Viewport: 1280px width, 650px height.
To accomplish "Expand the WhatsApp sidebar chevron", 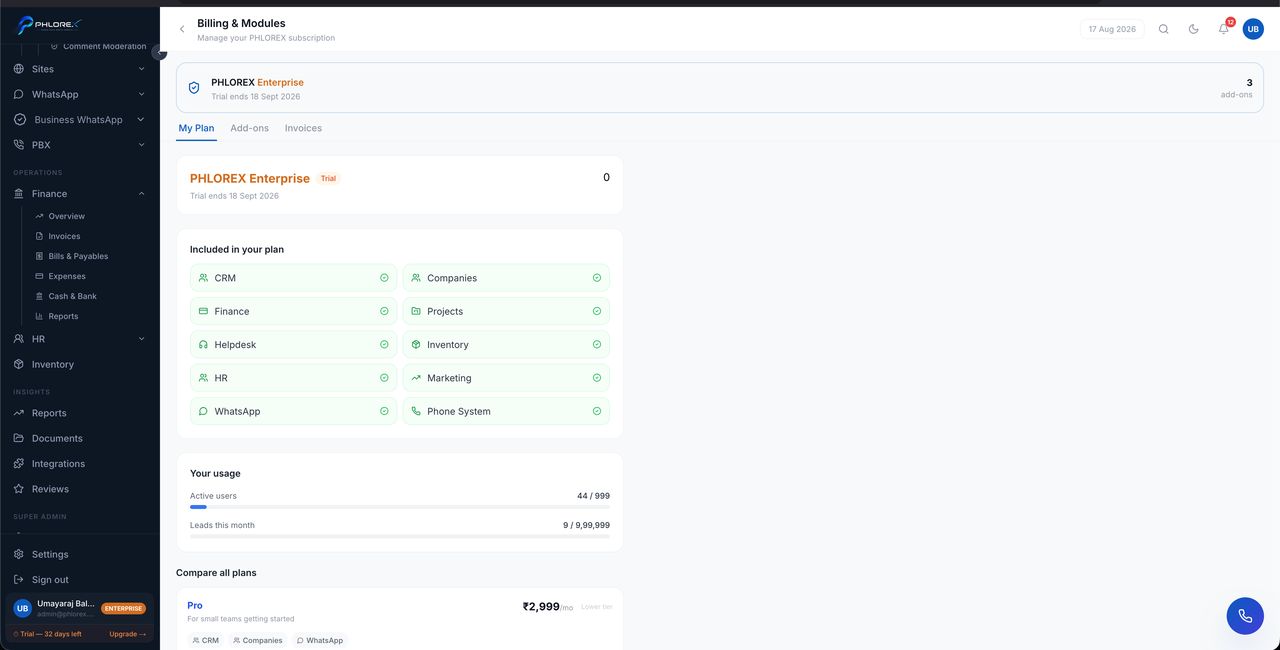I will (x=141, y=94).
